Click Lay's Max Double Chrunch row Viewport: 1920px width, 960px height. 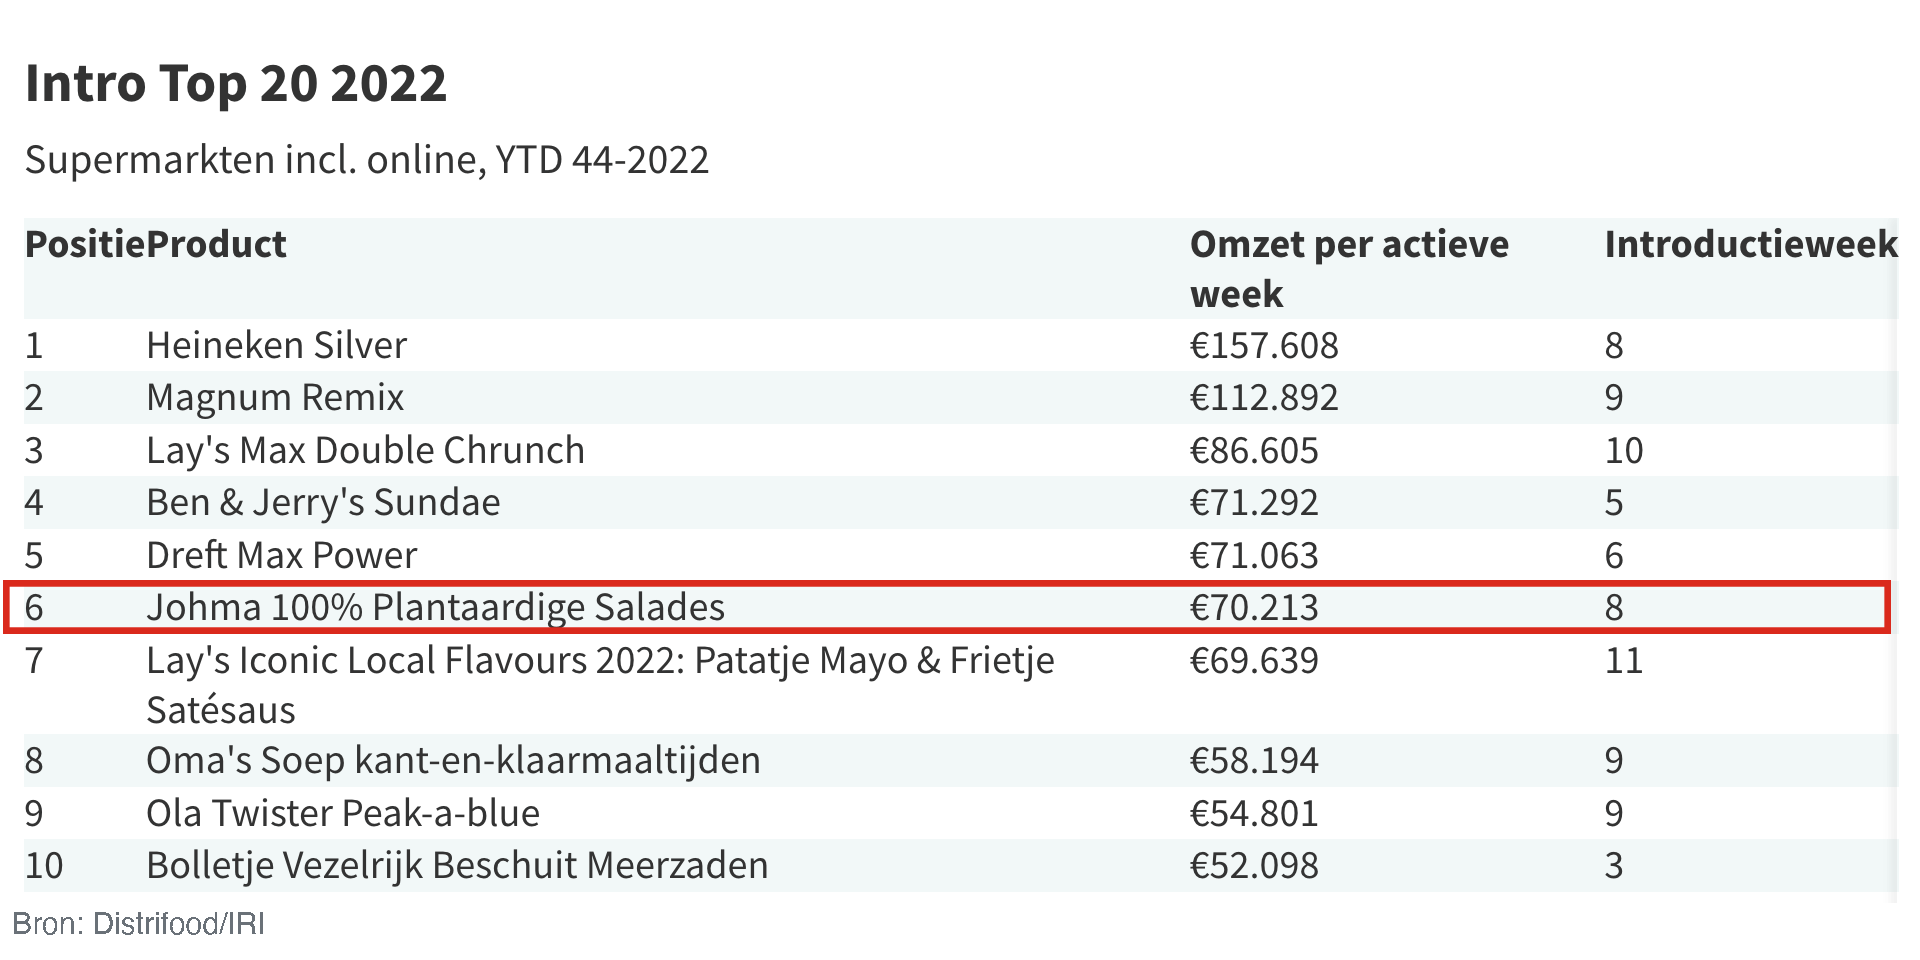coord(365,451)
